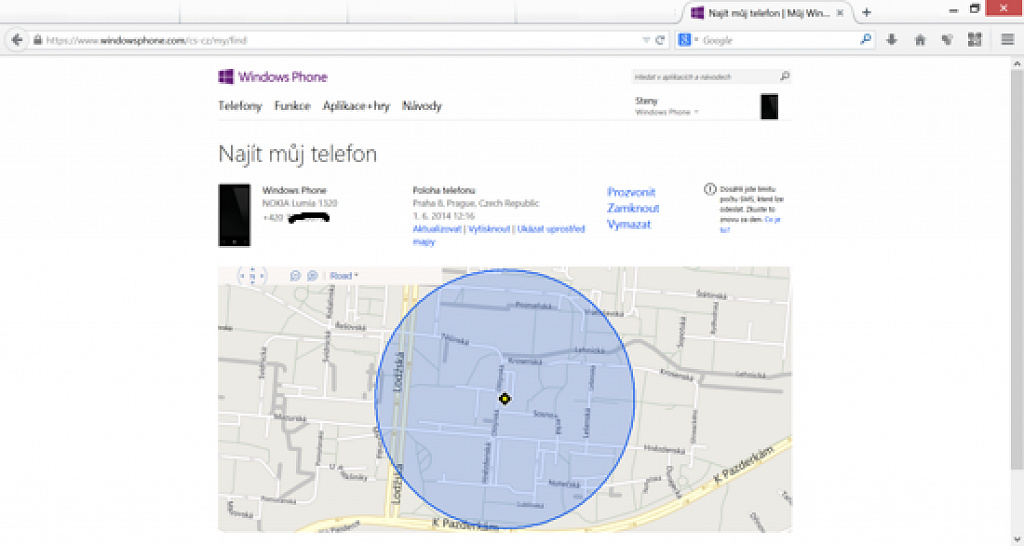Click the Prozvonit link
The image size is (1024, 546).
[631, 192]
